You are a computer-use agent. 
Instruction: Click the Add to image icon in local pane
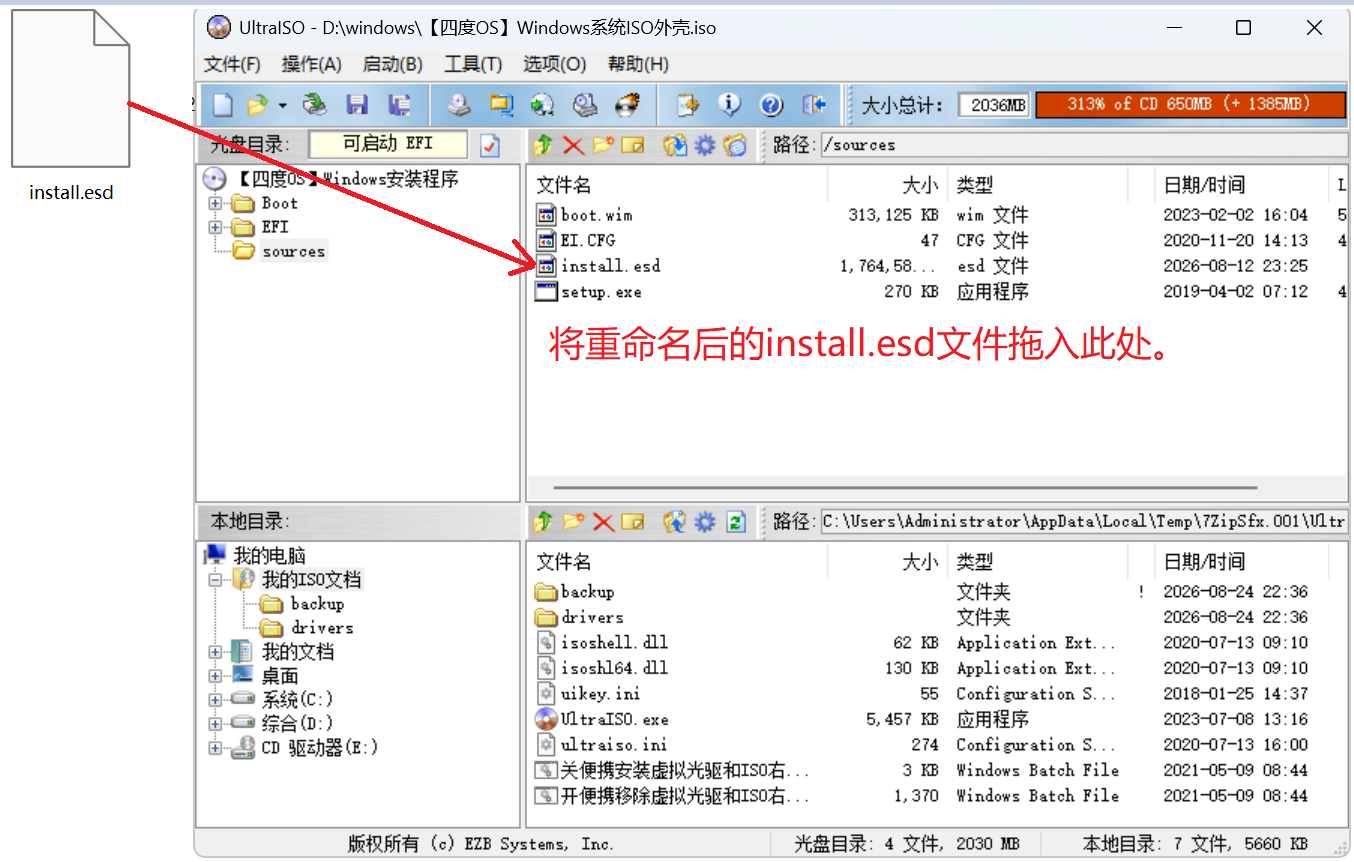click(x=675, y=521)
